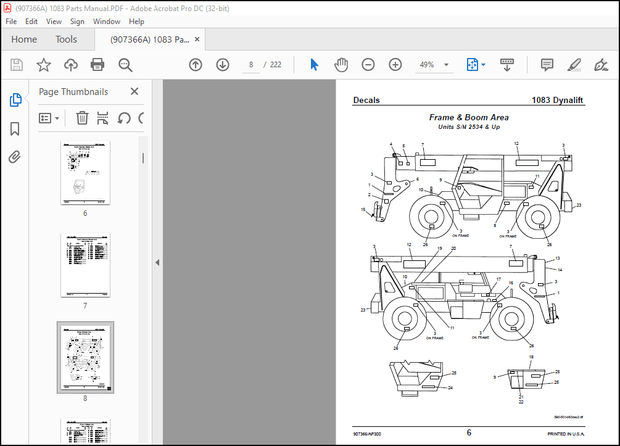Switch to the Tools tab
The width and height of the screenshot is (620, 446).
[66, 39]
